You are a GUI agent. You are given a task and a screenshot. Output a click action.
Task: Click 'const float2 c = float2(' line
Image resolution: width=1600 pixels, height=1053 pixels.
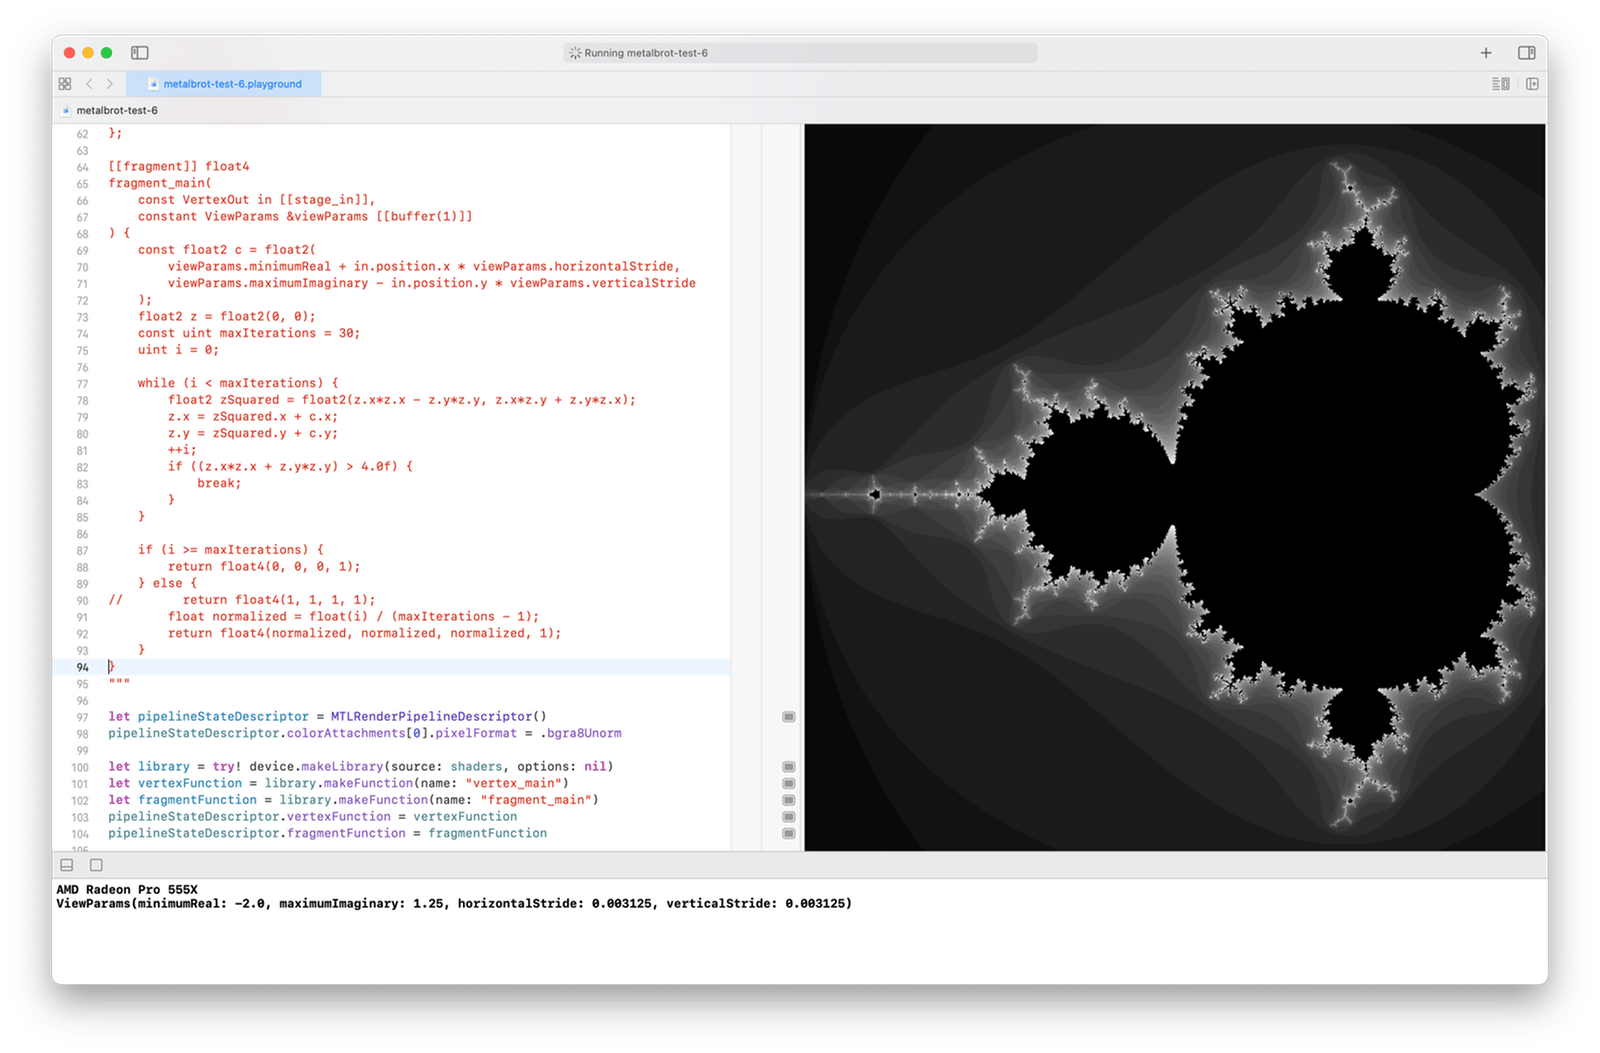click(227, 250)
